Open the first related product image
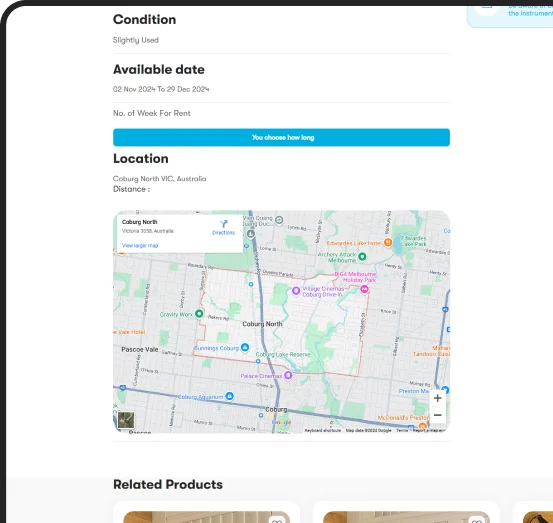Image resolution: width=553 pixels, height=523 pixels. (x=206, y=517)
